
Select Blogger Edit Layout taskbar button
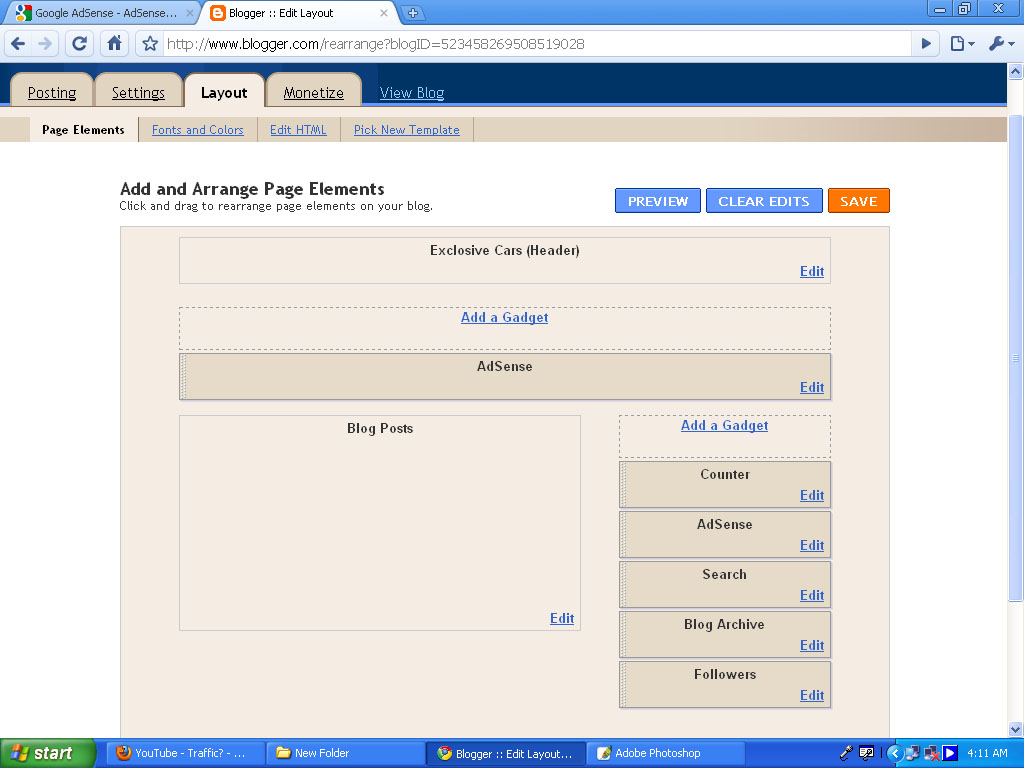[x=505, y=753]
